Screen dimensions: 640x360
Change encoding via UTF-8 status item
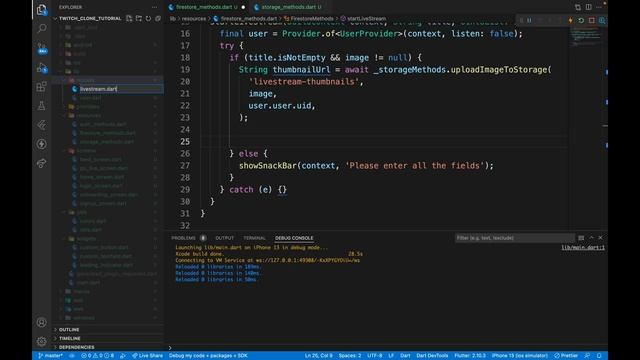(375, 356)
